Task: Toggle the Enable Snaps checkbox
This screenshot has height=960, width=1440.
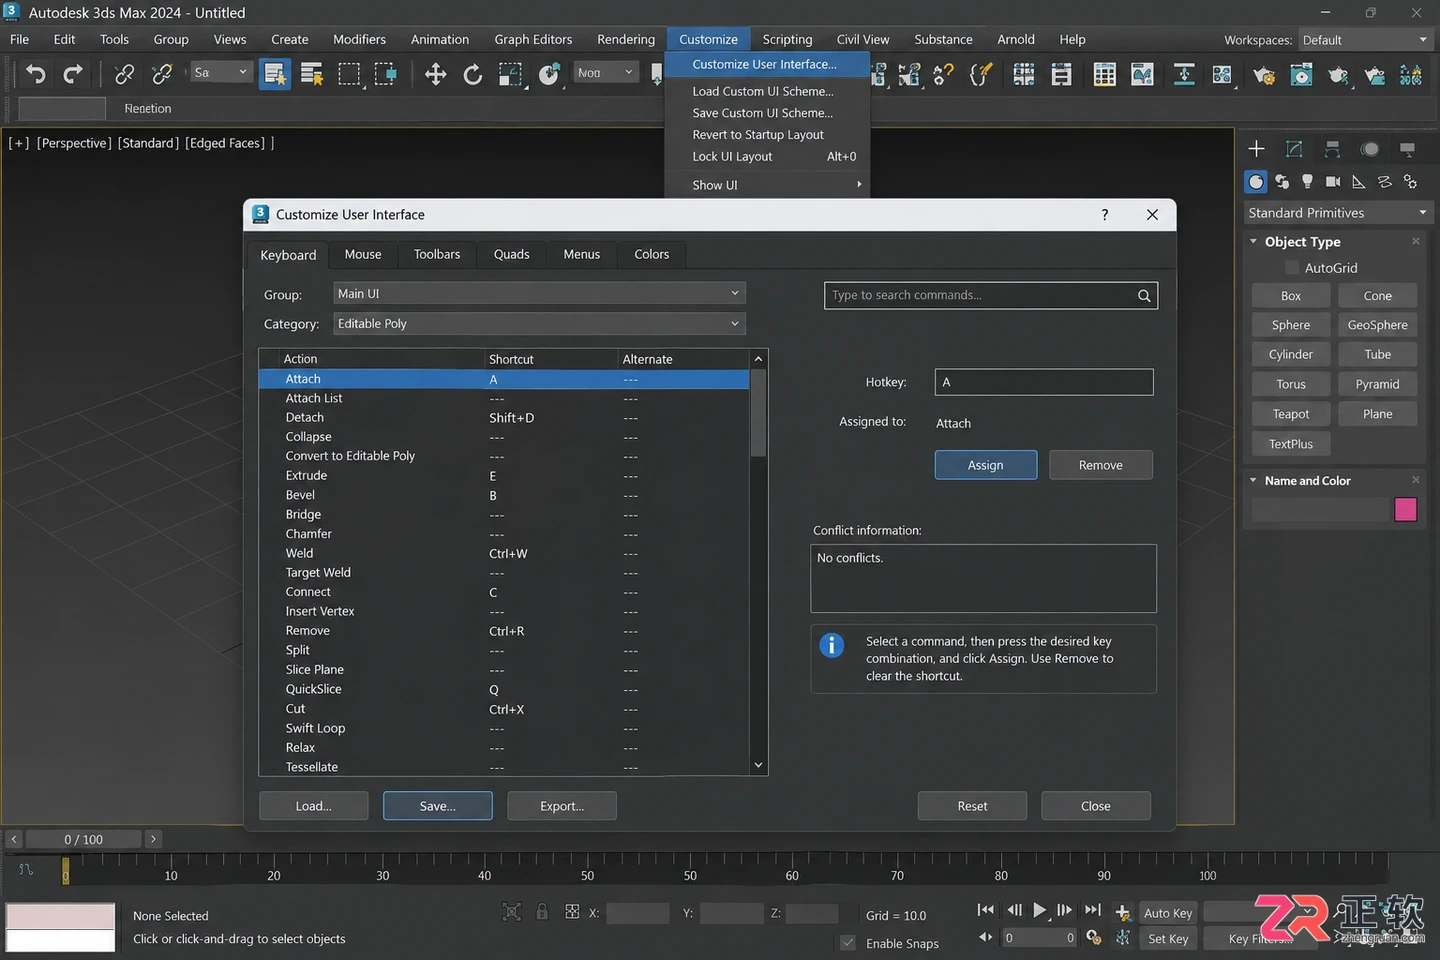Action: (848, 943)
